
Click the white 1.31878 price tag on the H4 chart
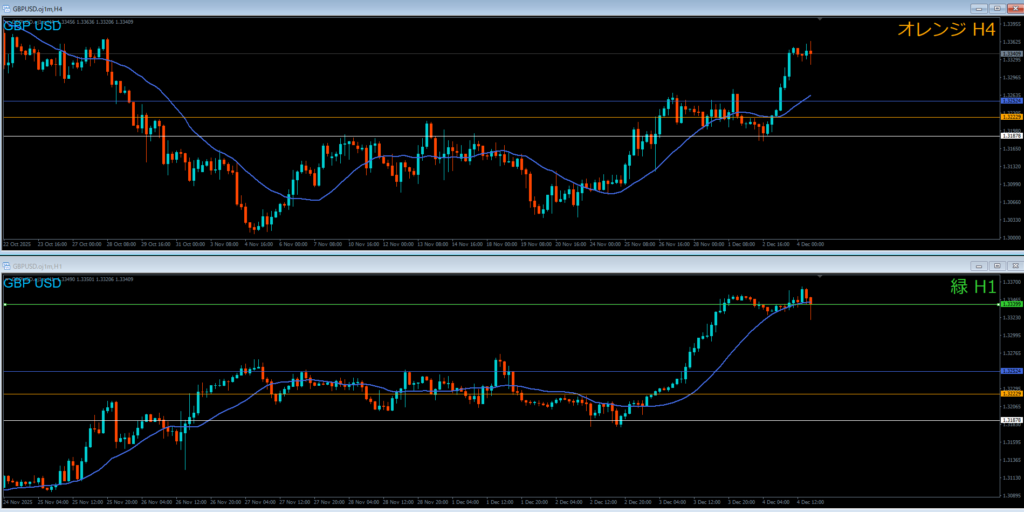(x=1011, y=136)
